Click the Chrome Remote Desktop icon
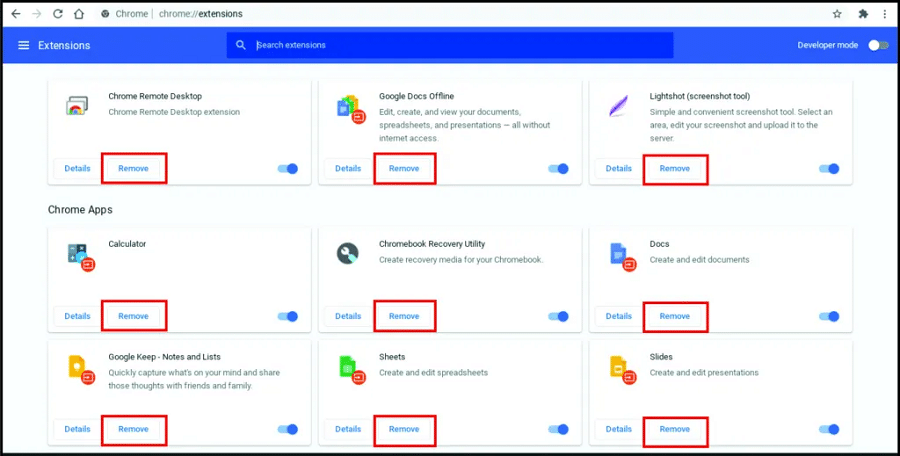Image resolution: width=900 pixels, height=456 pixels. click(77, 106)
